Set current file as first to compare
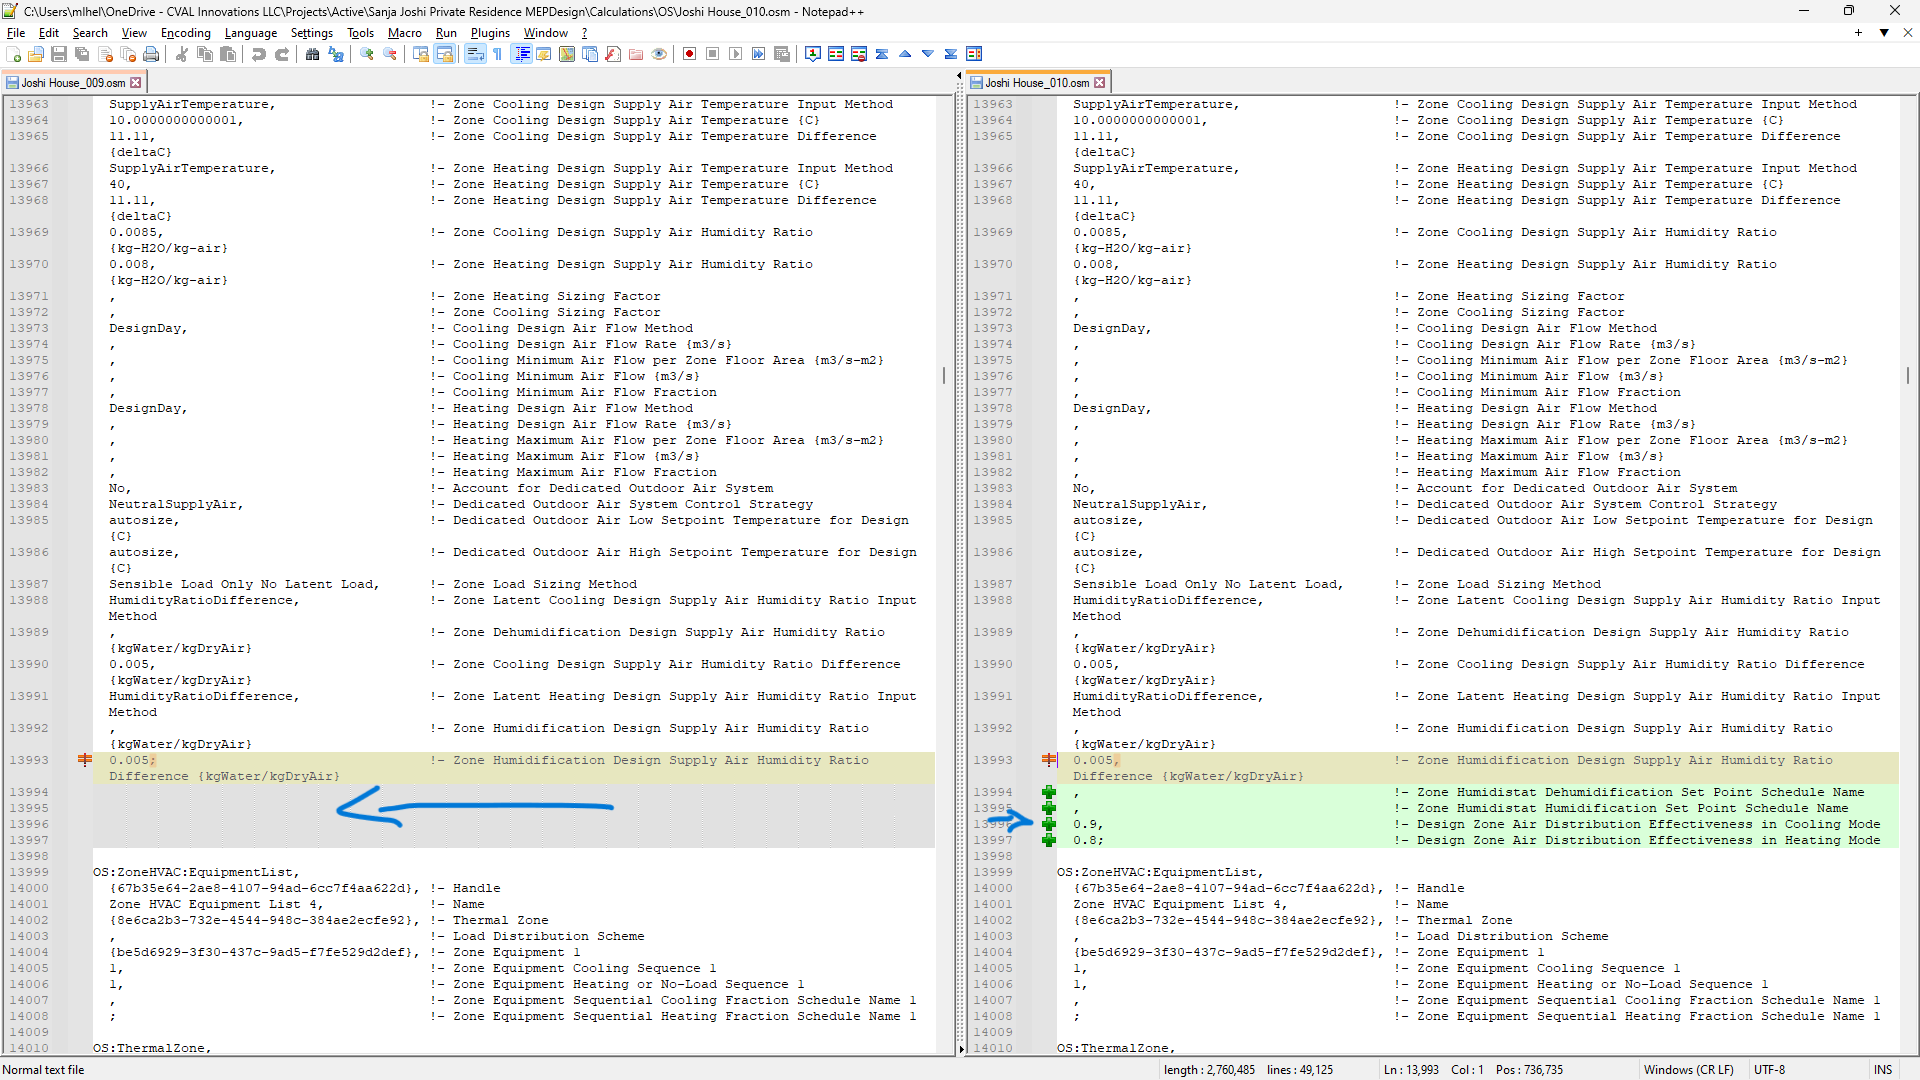 coord(813,54)
